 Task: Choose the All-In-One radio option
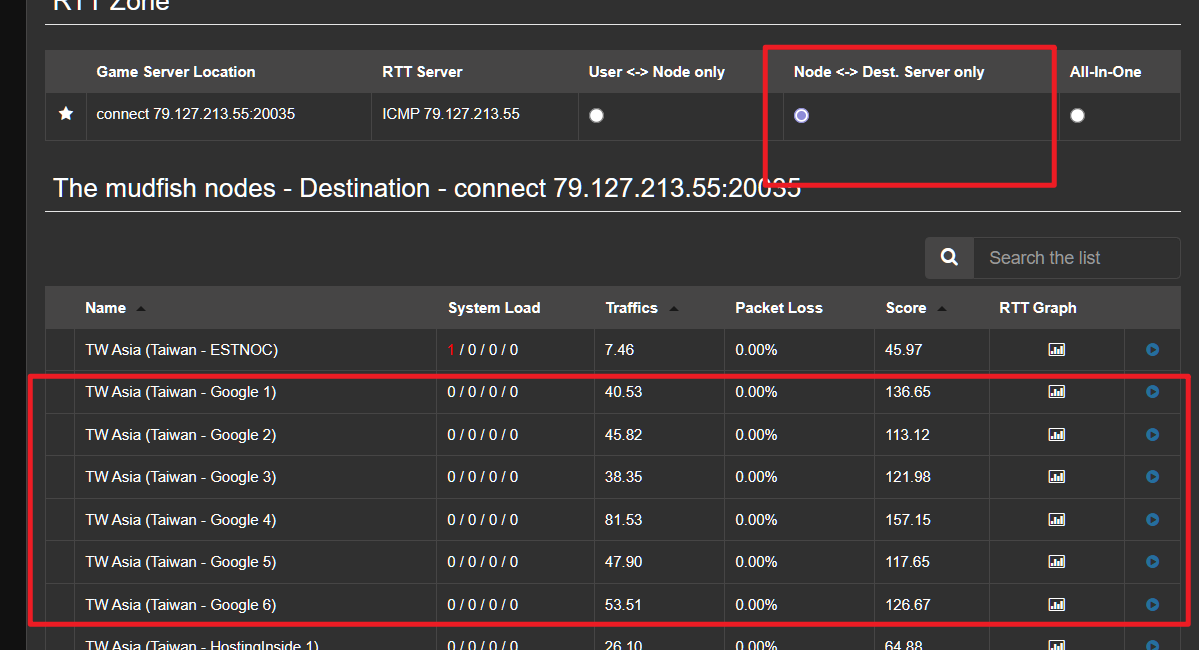(x=1077, y=116)
